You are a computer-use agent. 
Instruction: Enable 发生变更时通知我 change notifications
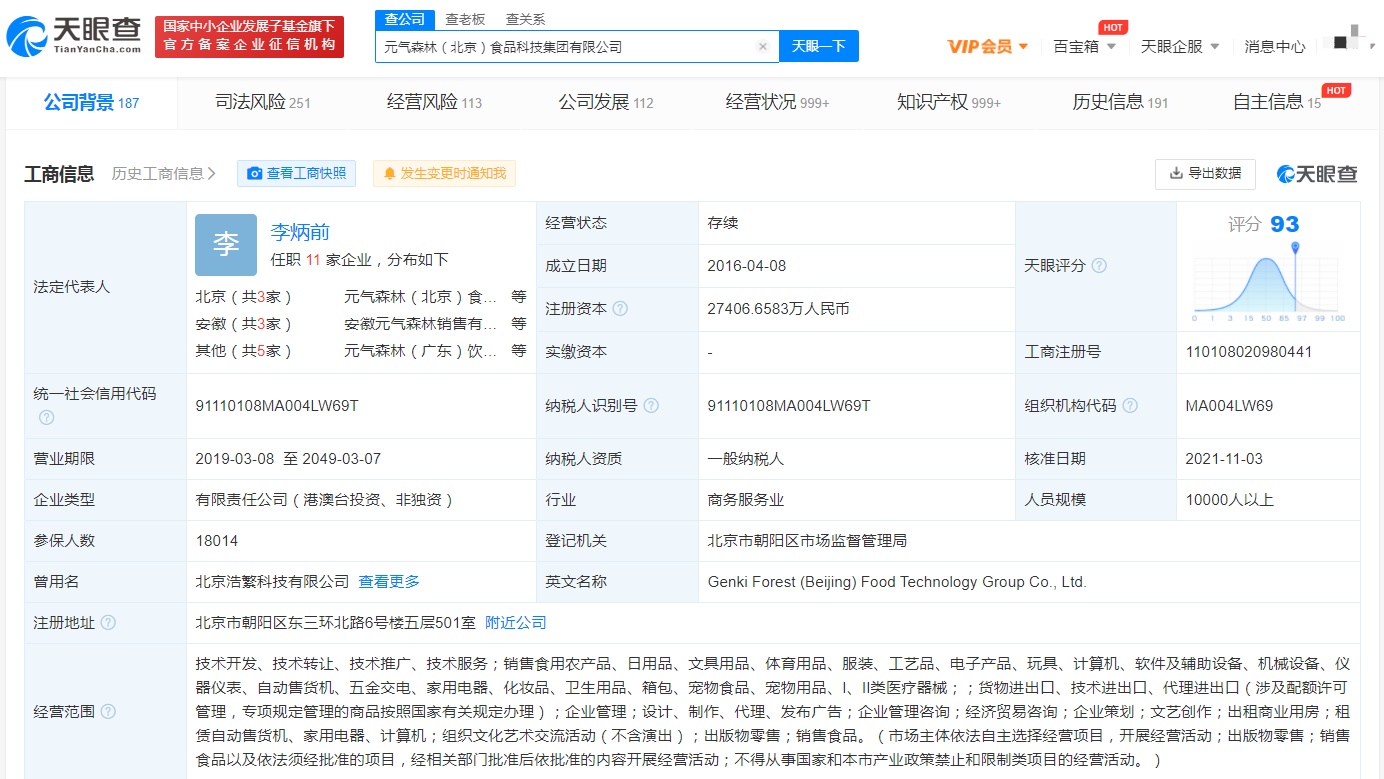[445, 173]
